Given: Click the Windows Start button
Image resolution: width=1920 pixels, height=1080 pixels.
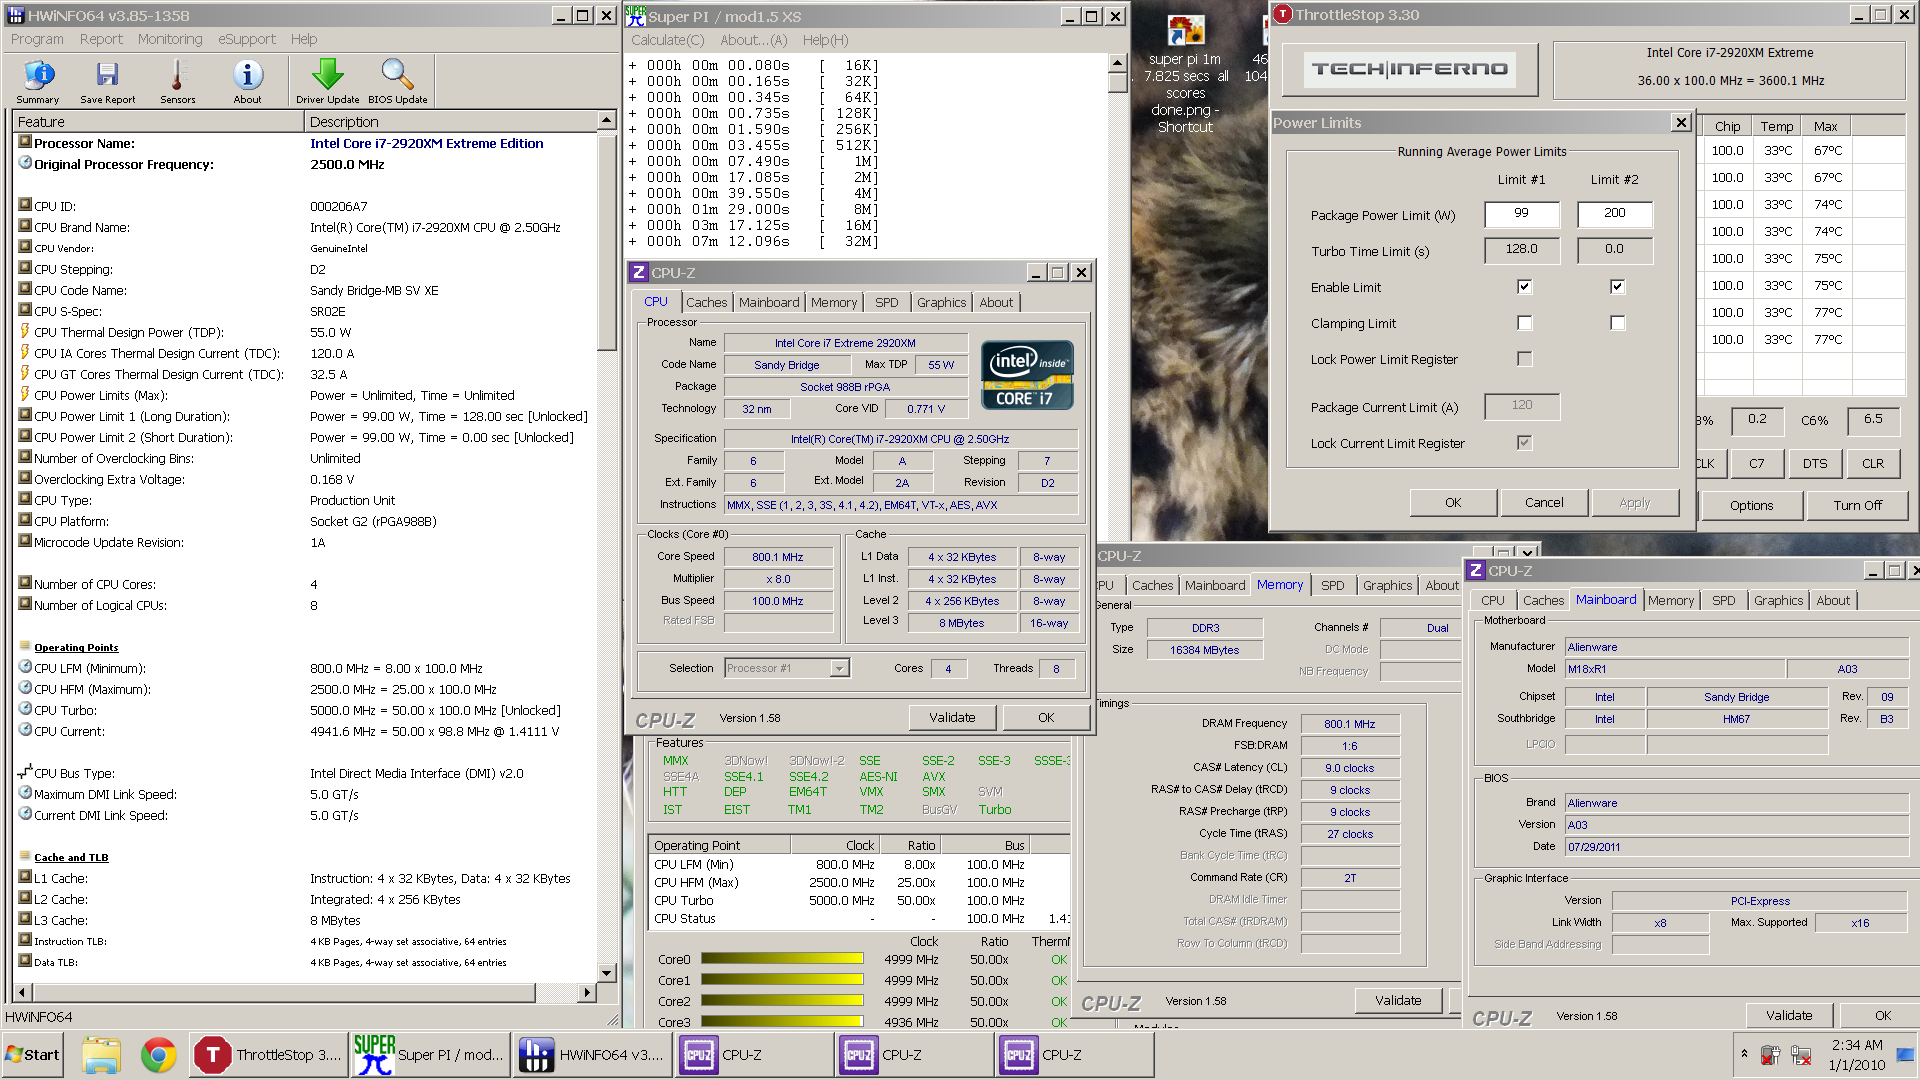Looking at the screenshot, I should (x=32, y=1055).
